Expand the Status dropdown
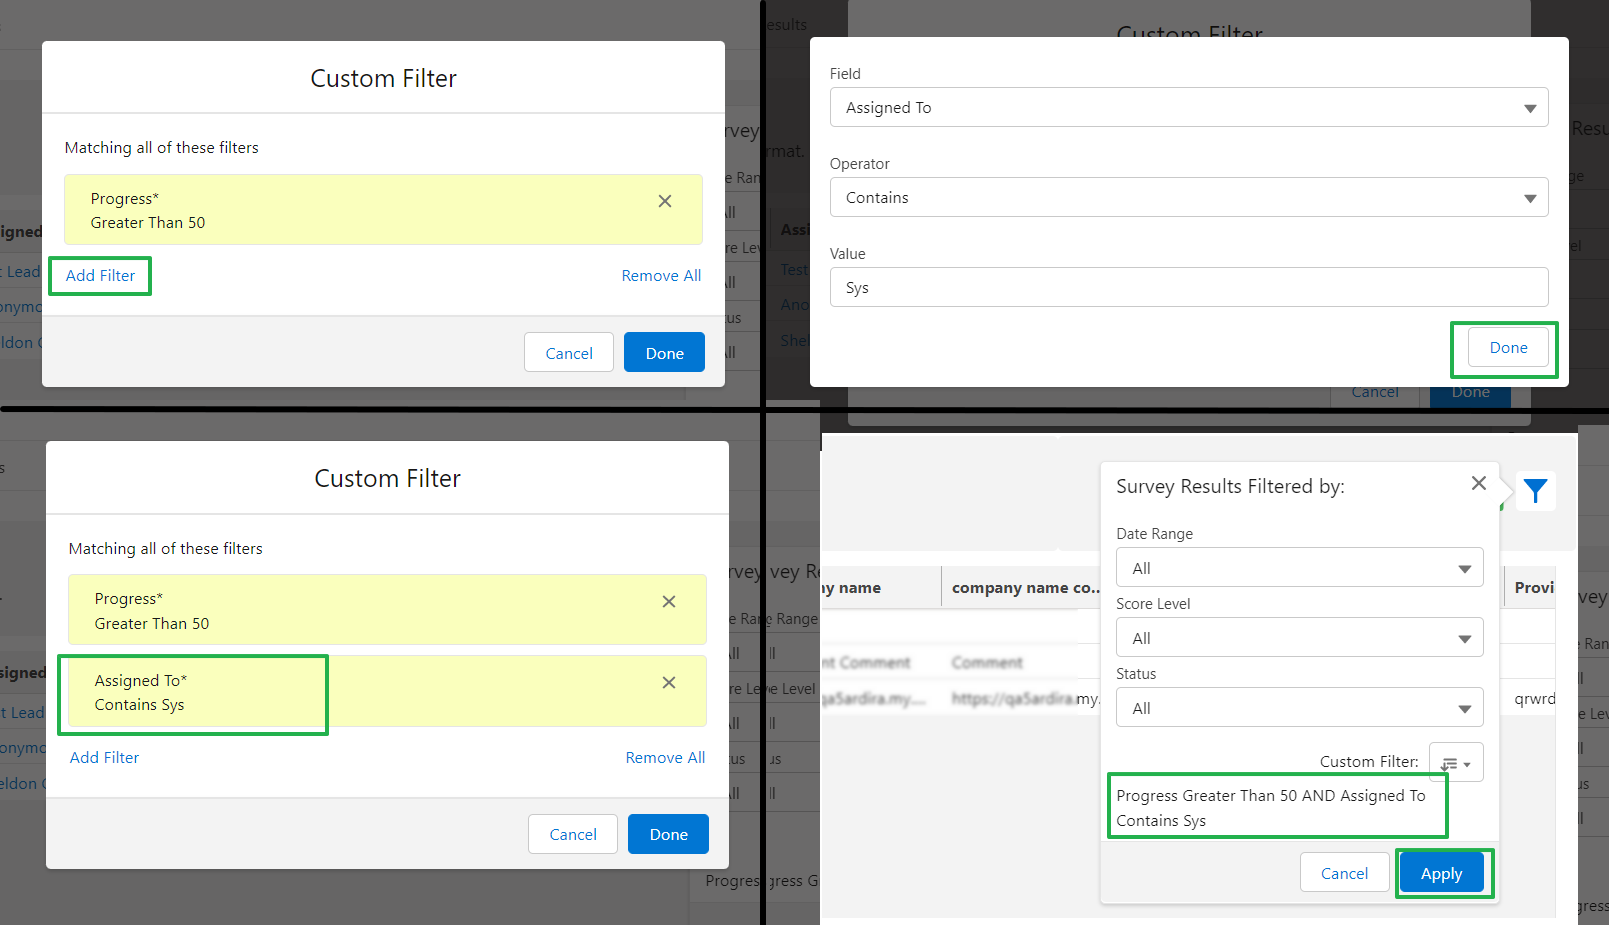The image size is (1609, 925). (1298, 708)
